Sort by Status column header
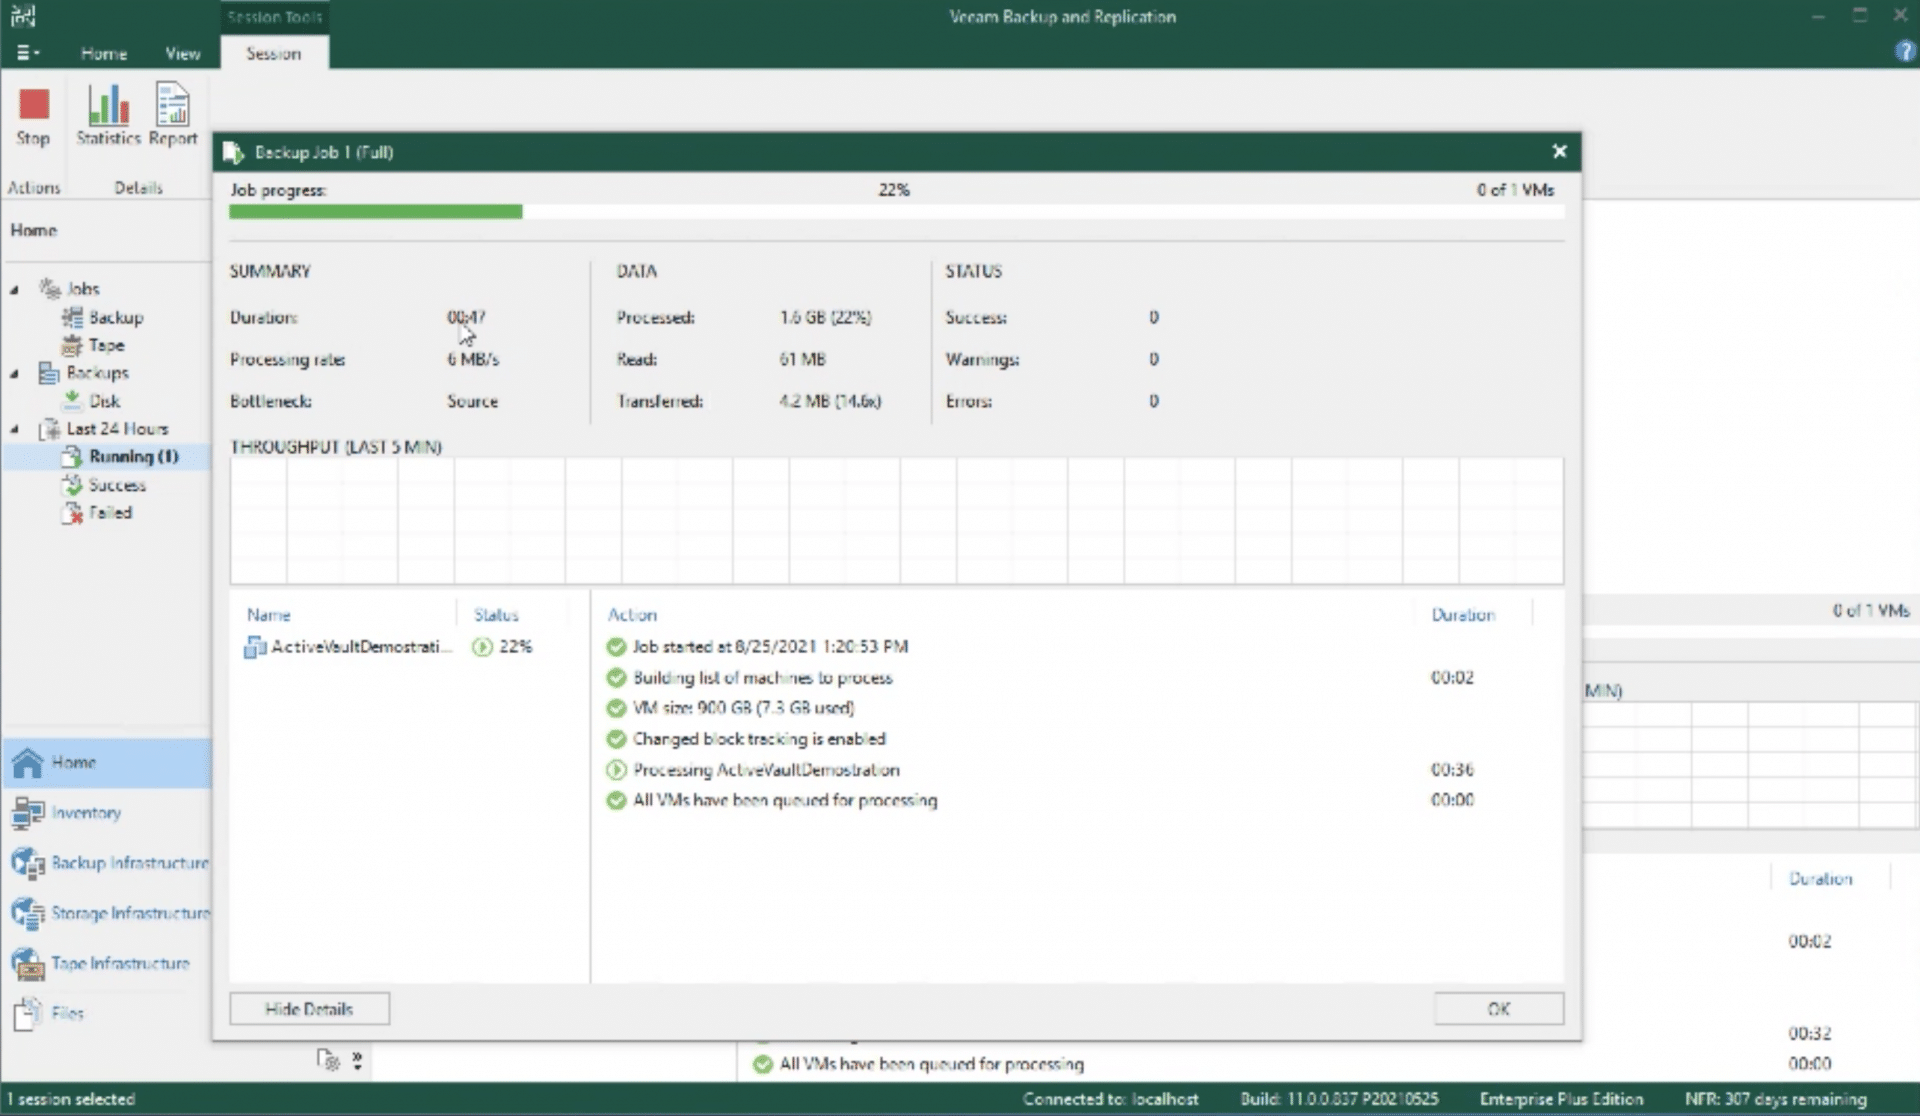This screenshot has width=1920, height=1116. (496, 615)
